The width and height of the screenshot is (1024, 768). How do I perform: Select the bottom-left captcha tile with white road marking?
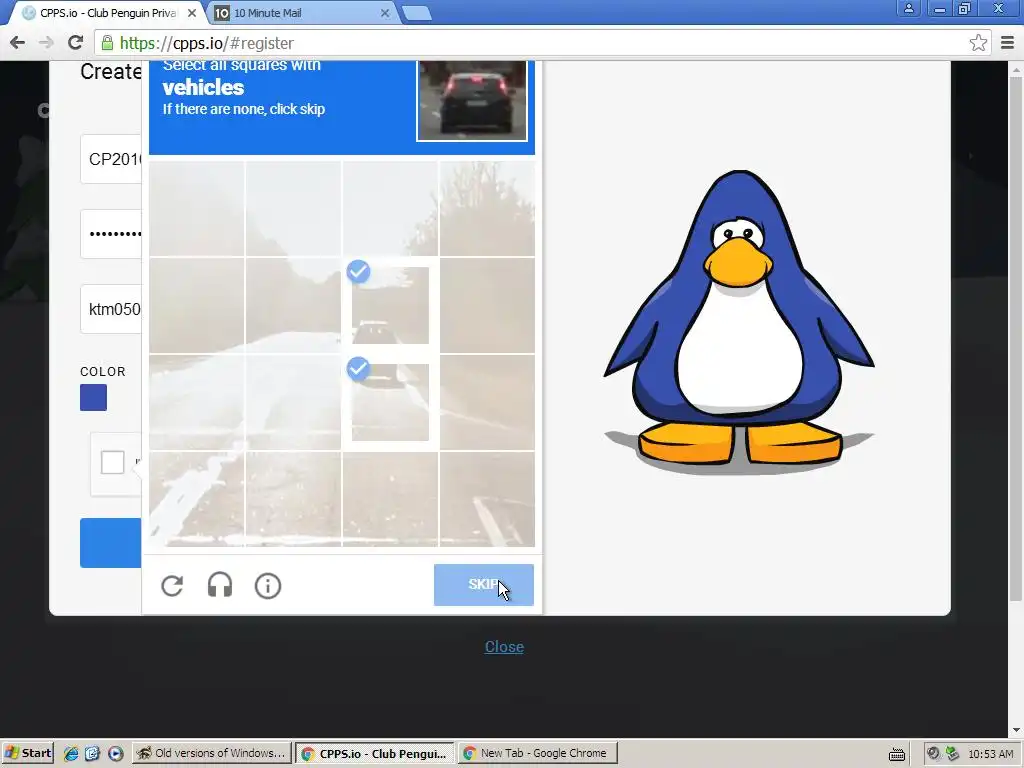pyautogui.click(x=197, y=500)
